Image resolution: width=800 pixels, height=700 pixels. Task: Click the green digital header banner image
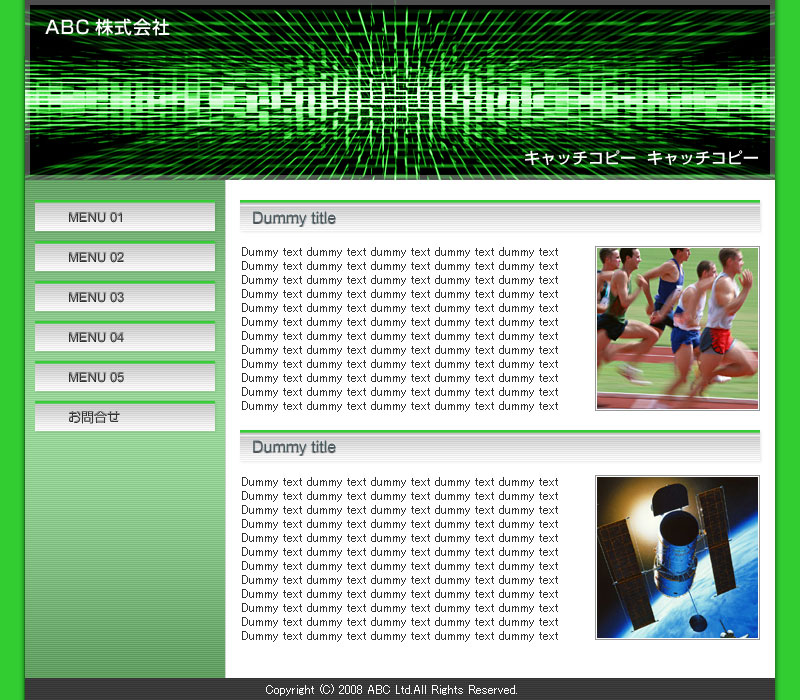click(400, 92)
